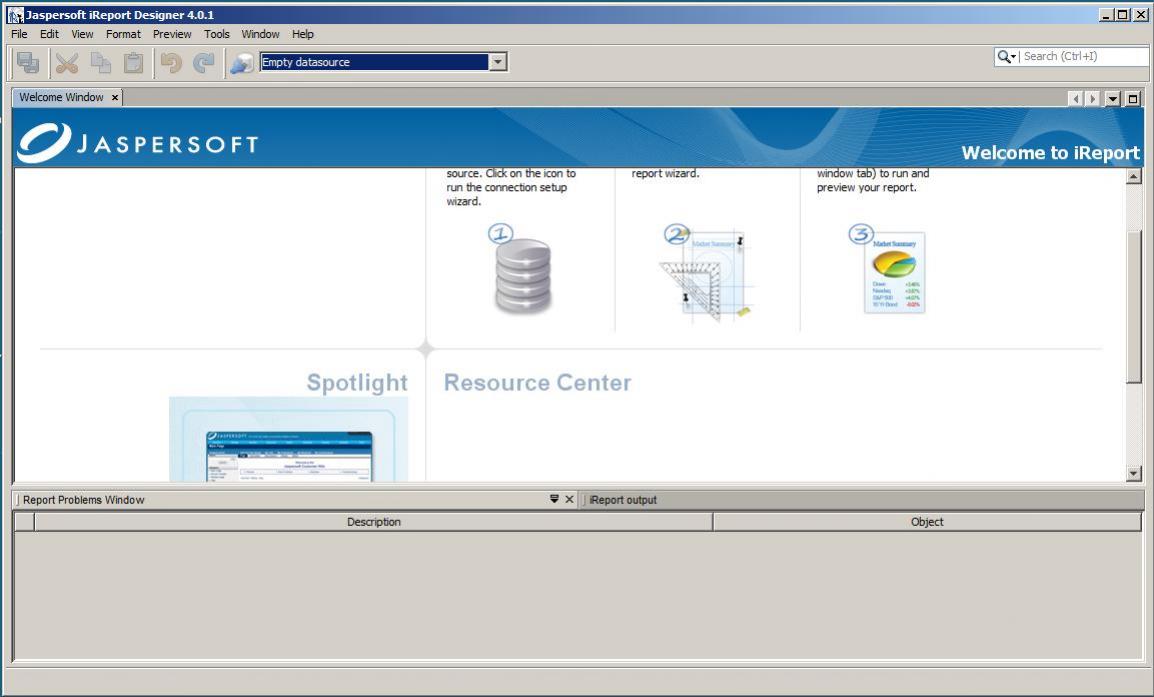Click the Save All toolbar icon
Viewport: 1154px width, 697px height.
point(28,63)
